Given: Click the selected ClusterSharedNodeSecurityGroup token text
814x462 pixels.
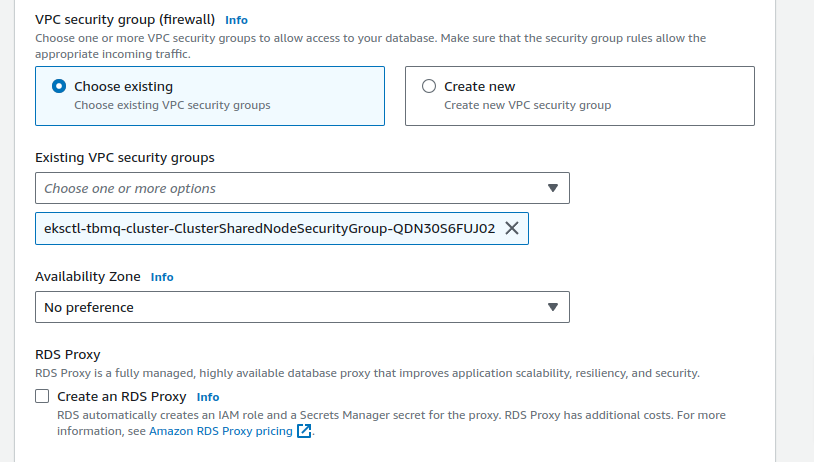Looking at the screenshot, I should [x=269, y=228].
